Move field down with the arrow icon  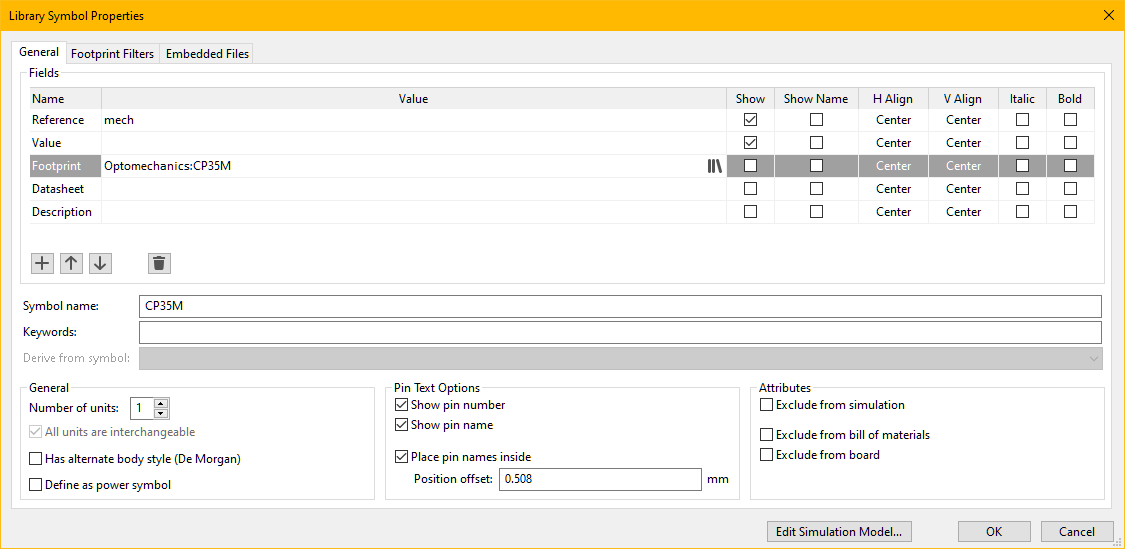pos(100,263)
